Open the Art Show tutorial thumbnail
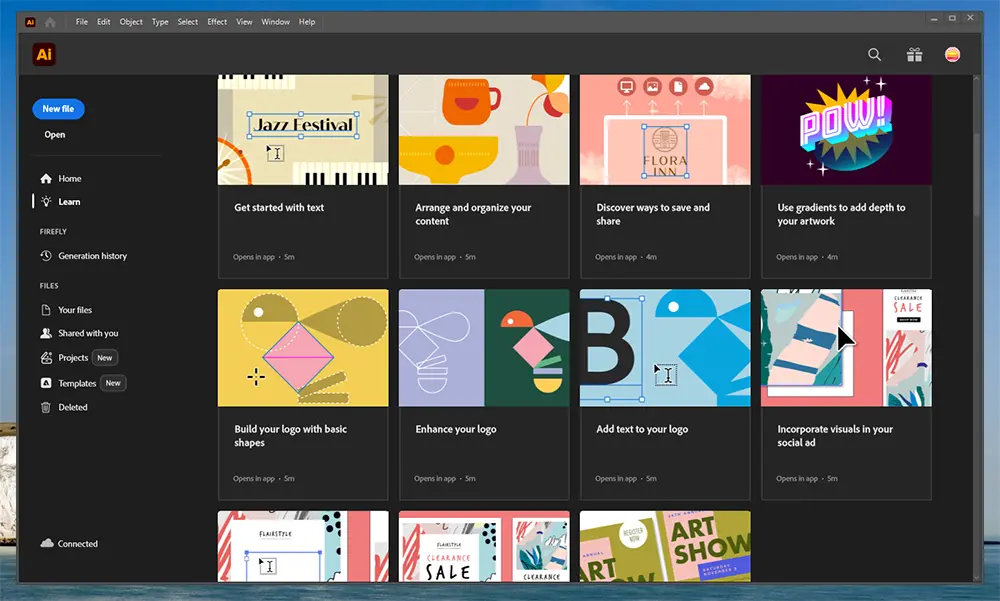The image size is (1000, 601). click(665, 546)
